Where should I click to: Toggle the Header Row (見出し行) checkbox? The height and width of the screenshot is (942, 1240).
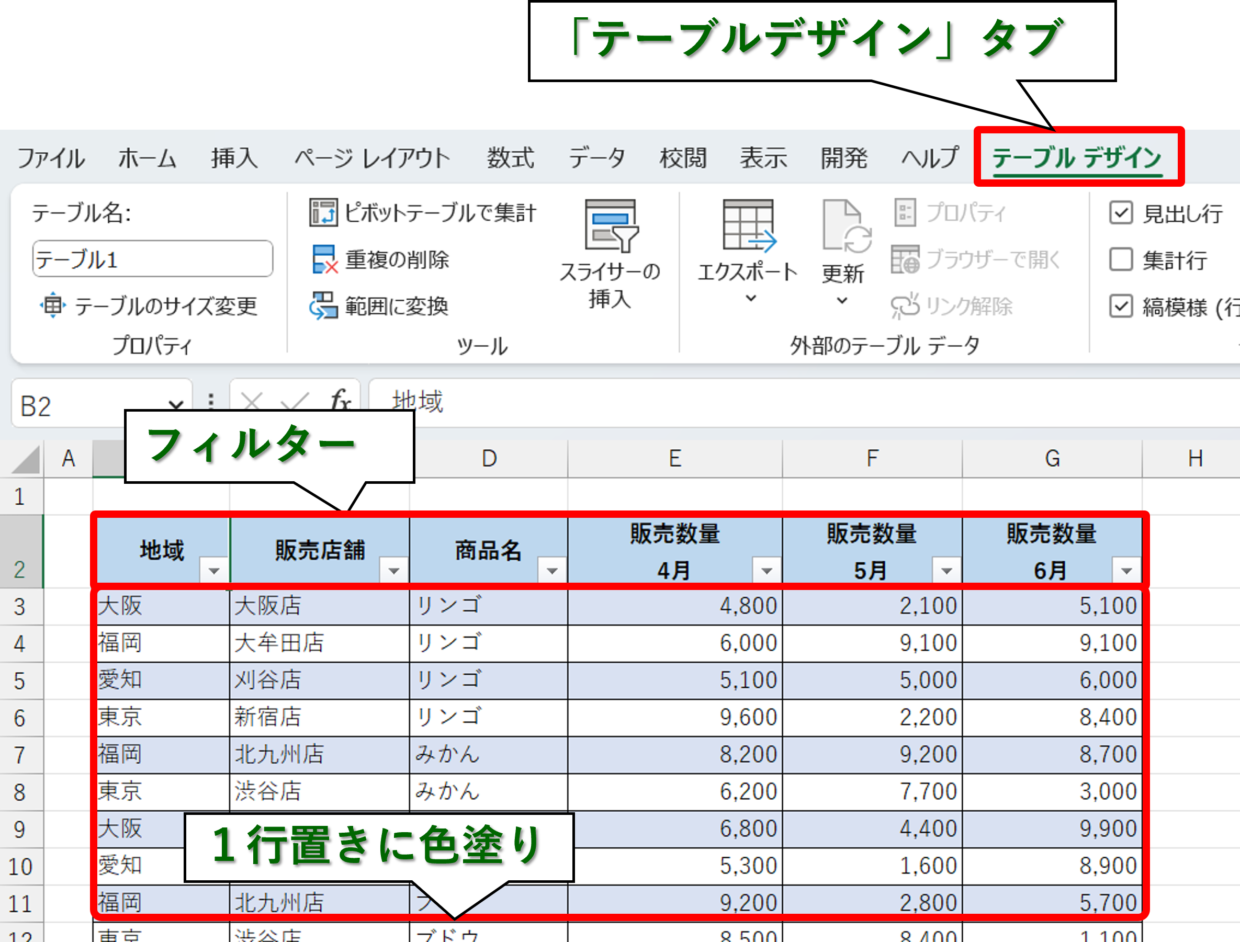(1121, 213)
